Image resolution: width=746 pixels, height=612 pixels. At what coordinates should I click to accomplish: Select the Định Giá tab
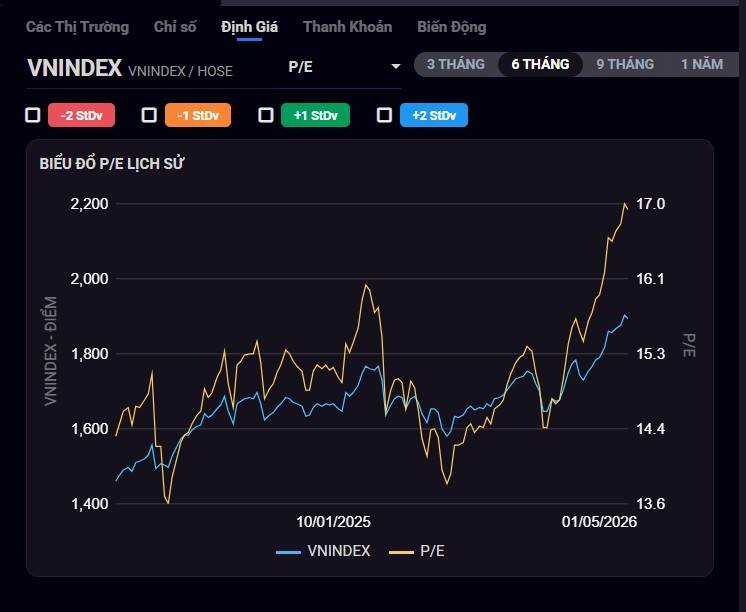[x=249, y=27]
